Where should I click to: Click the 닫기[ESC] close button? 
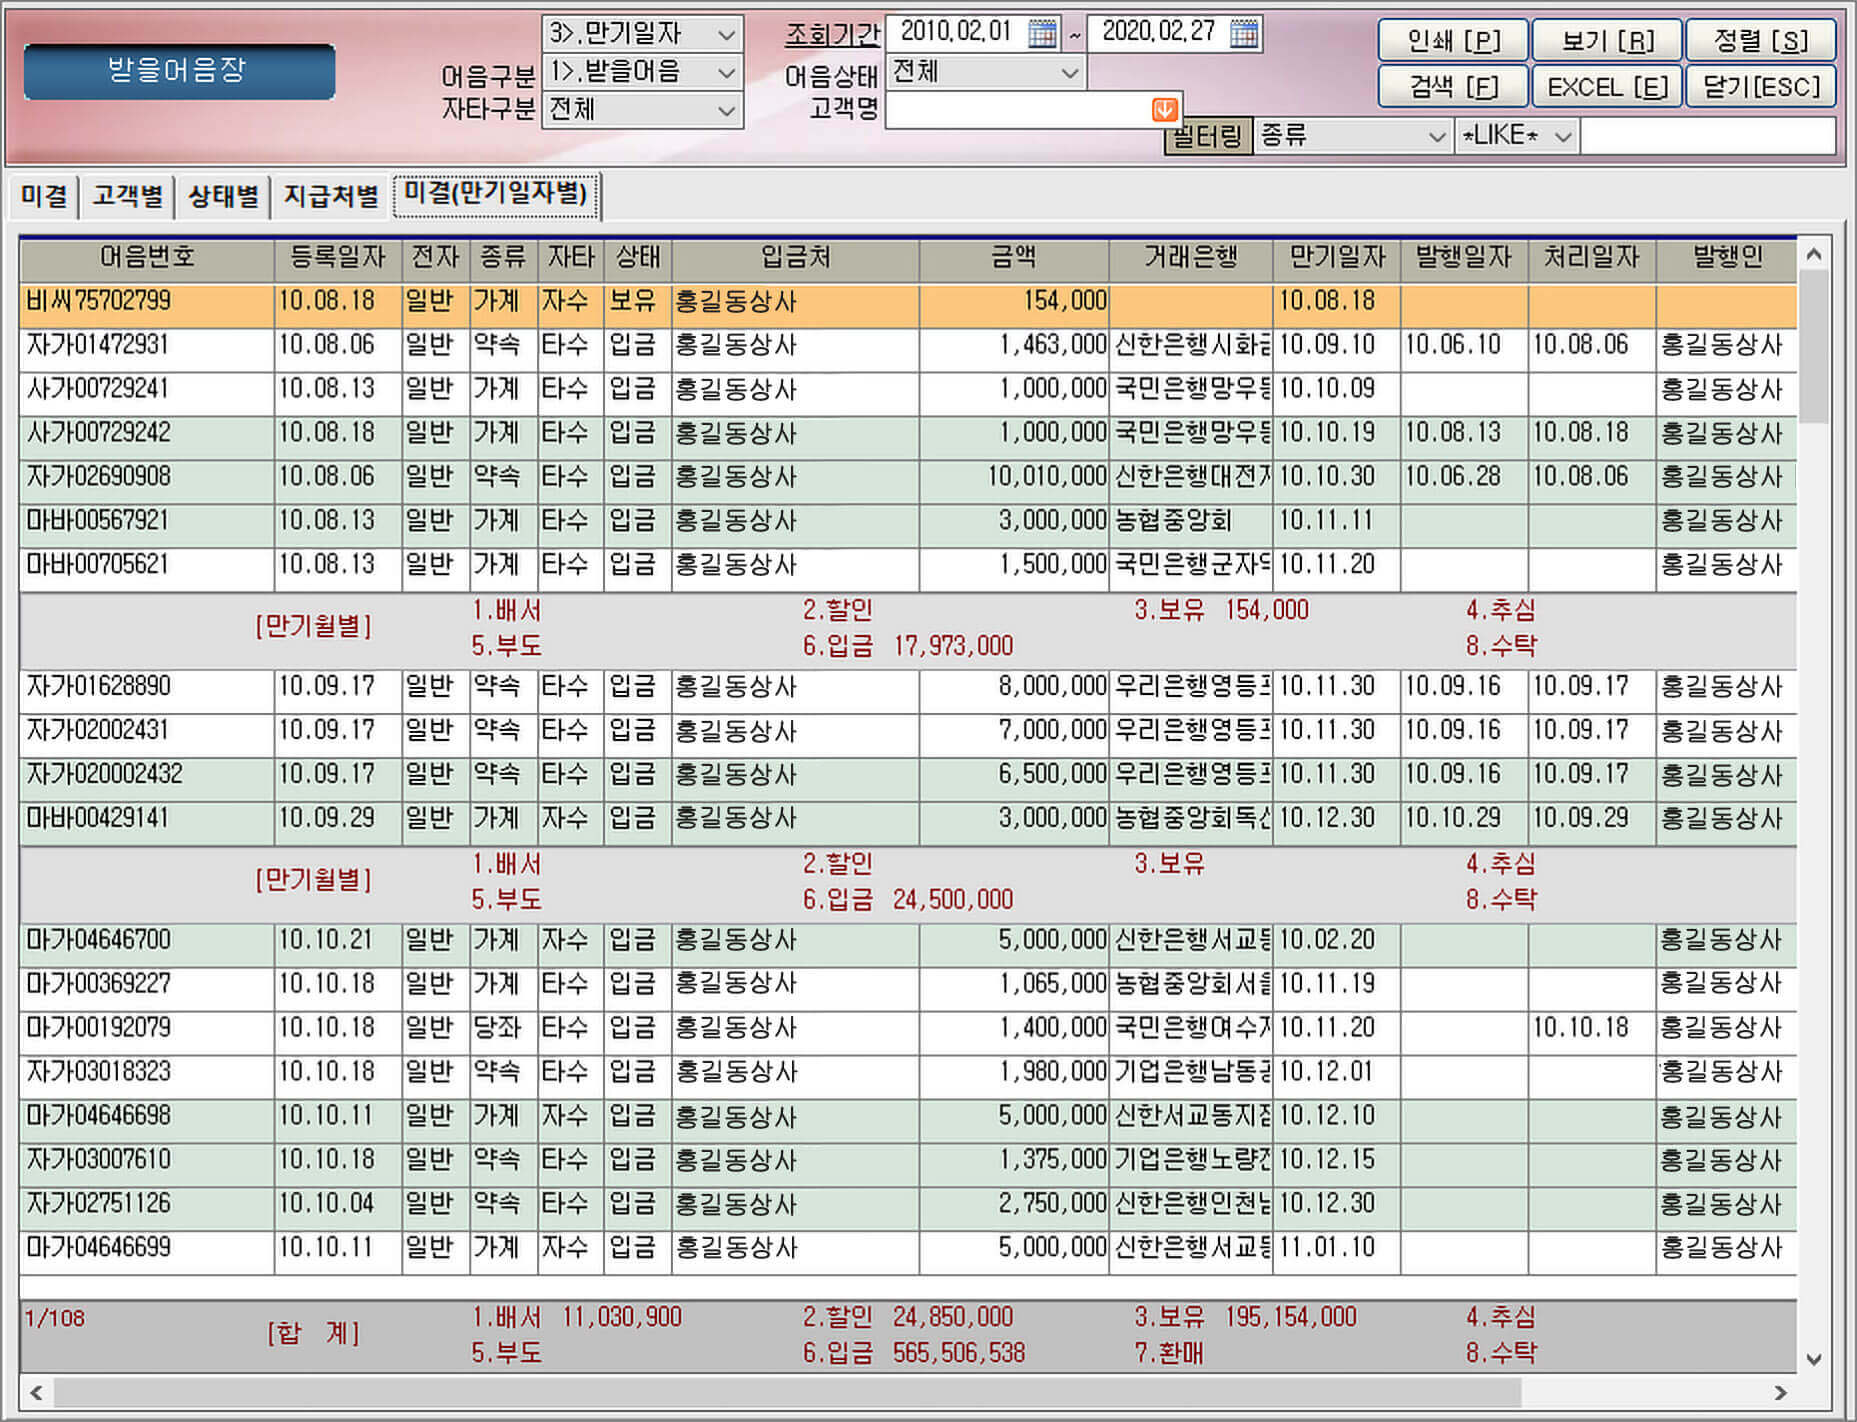(1761, 87)
